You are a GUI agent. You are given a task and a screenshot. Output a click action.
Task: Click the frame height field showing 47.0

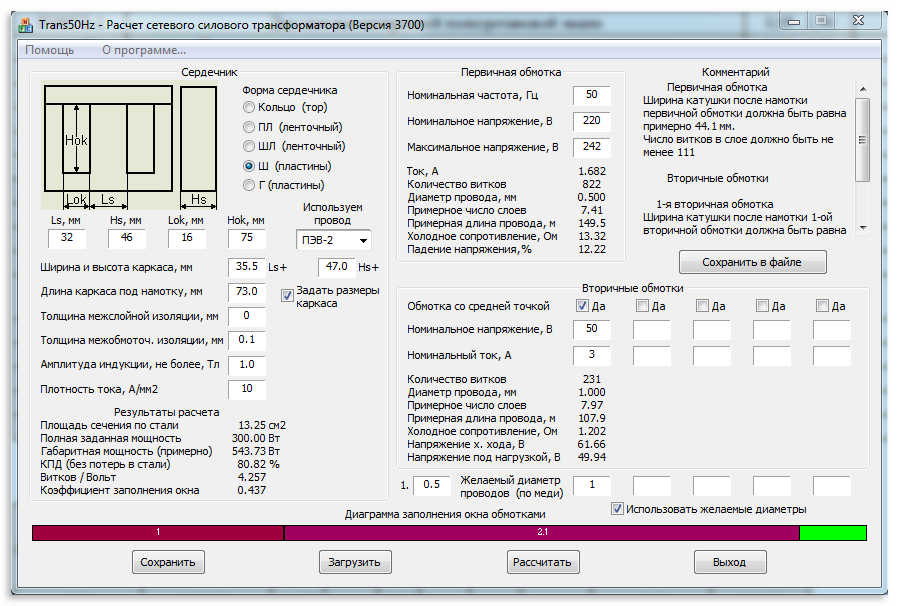click(x=337, y=267)
